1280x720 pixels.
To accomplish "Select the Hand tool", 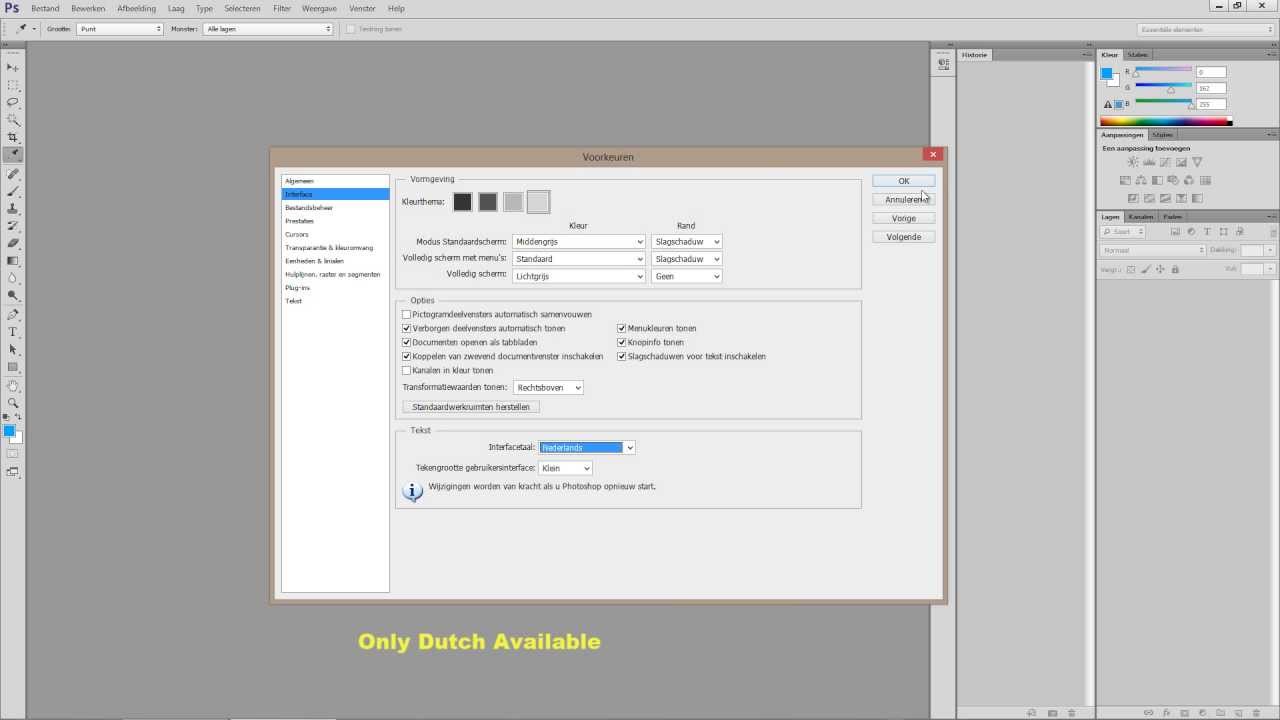I will point(13,385).
